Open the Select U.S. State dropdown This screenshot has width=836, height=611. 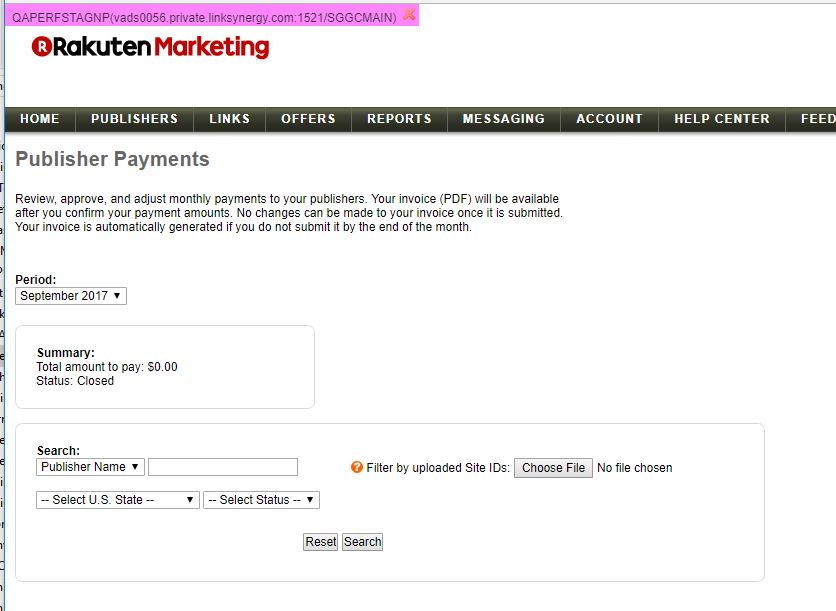tap(118, 500)
